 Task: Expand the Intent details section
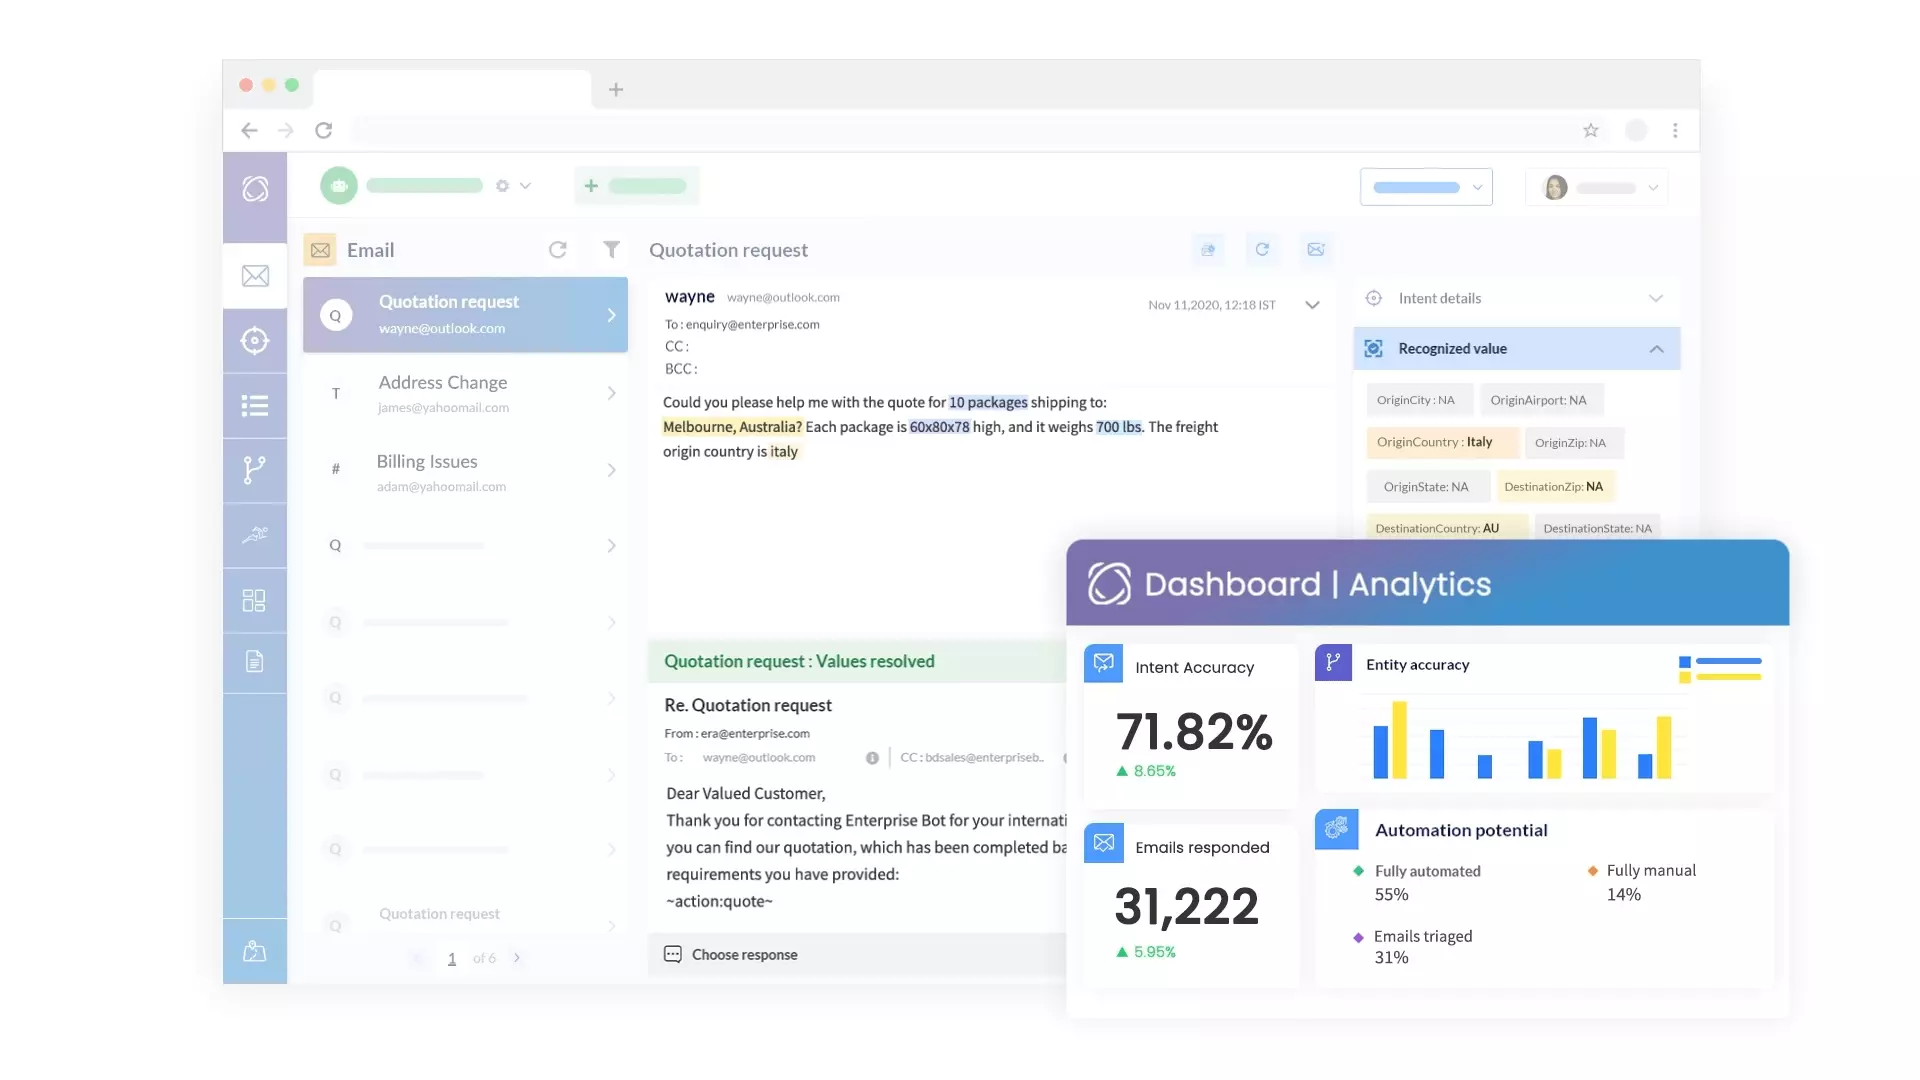1656,298
